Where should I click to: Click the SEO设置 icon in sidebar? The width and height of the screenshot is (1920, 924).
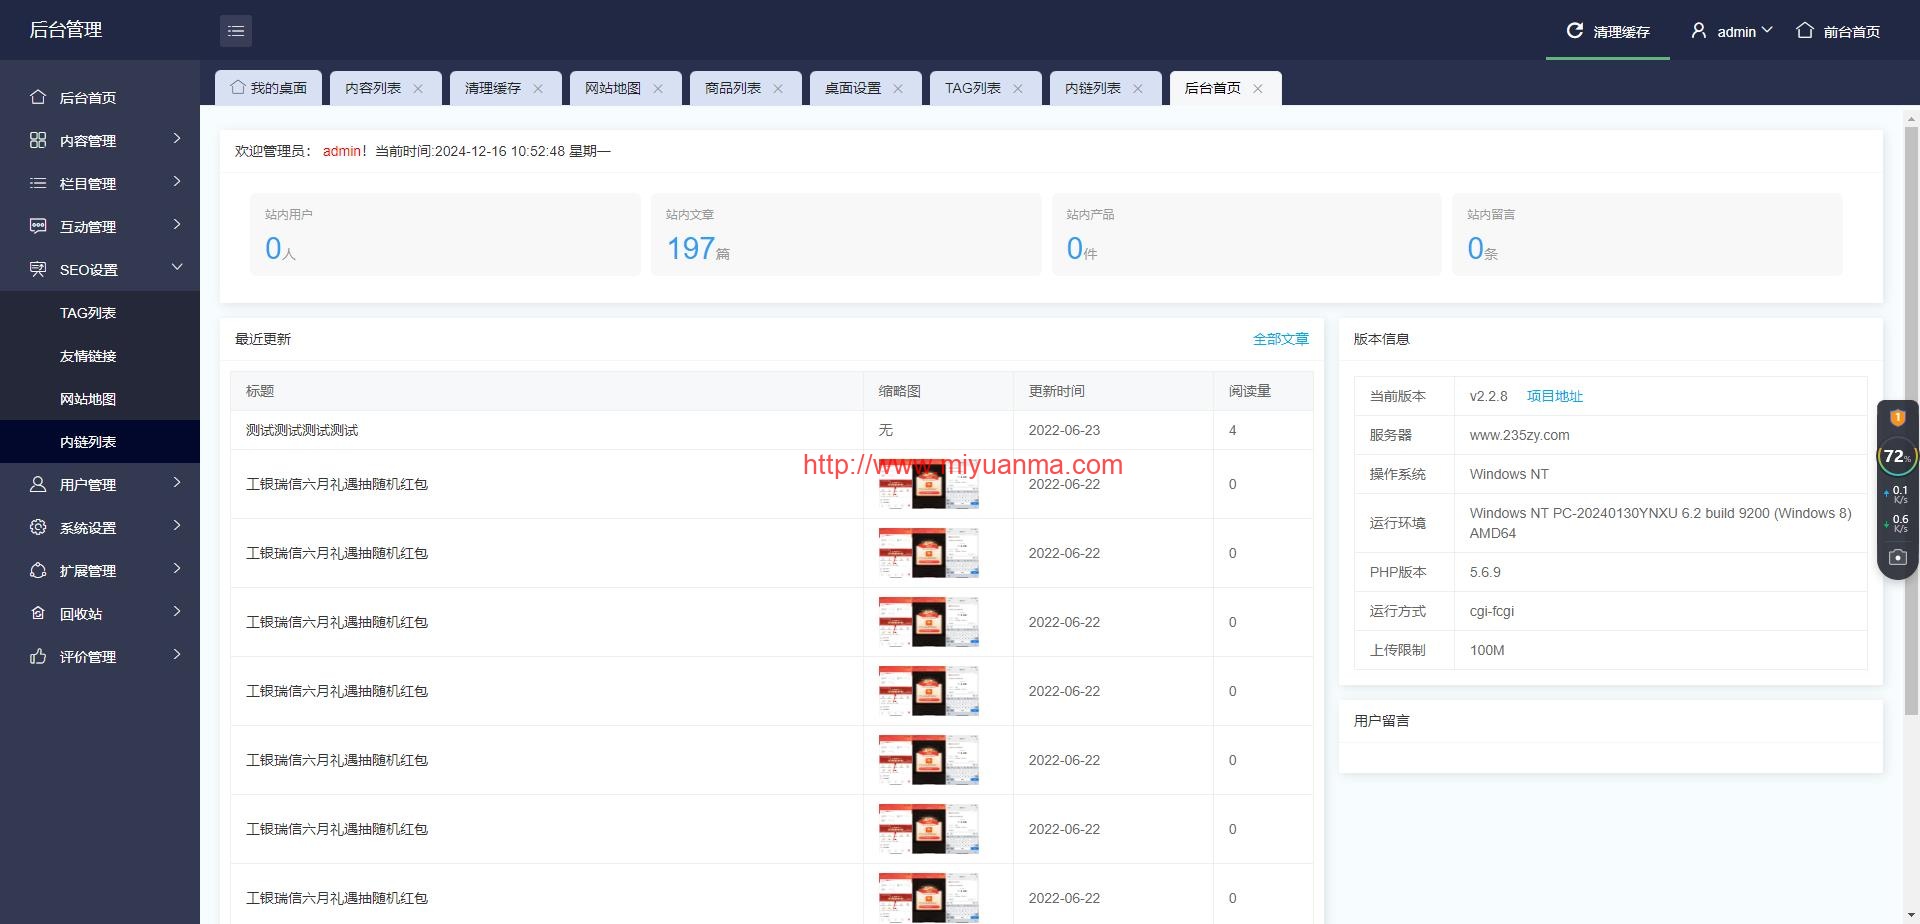coord(38,269)
